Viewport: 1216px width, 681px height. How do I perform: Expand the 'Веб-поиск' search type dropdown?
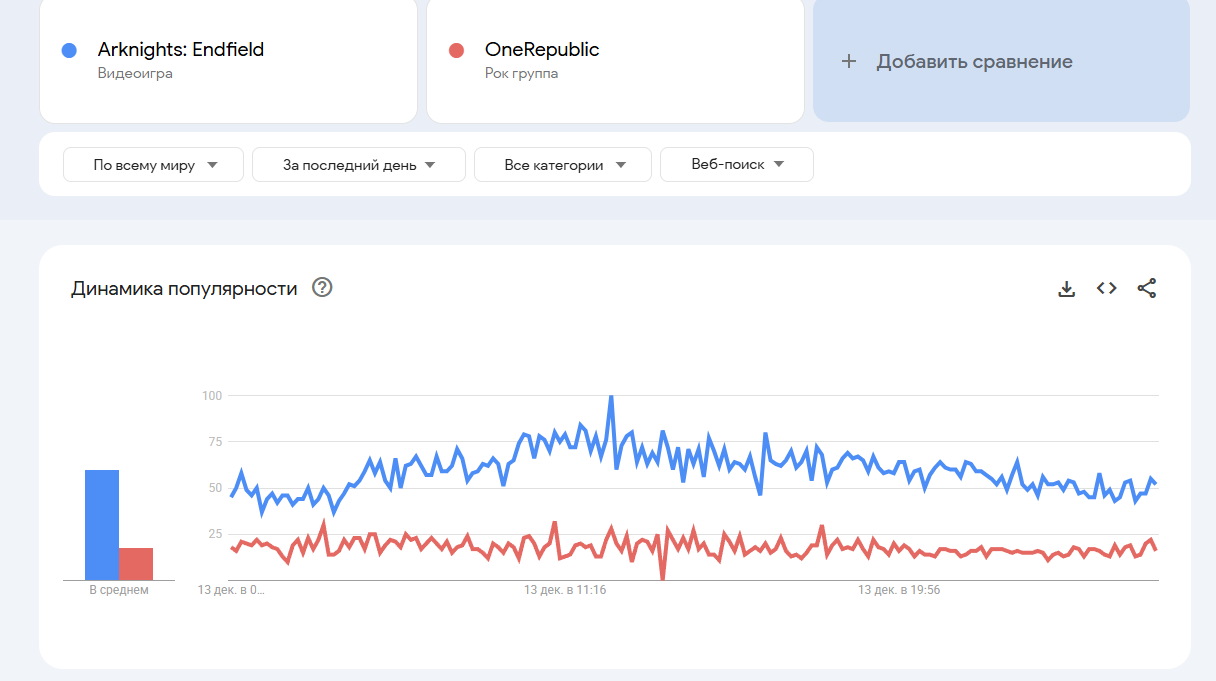point(736,165)
